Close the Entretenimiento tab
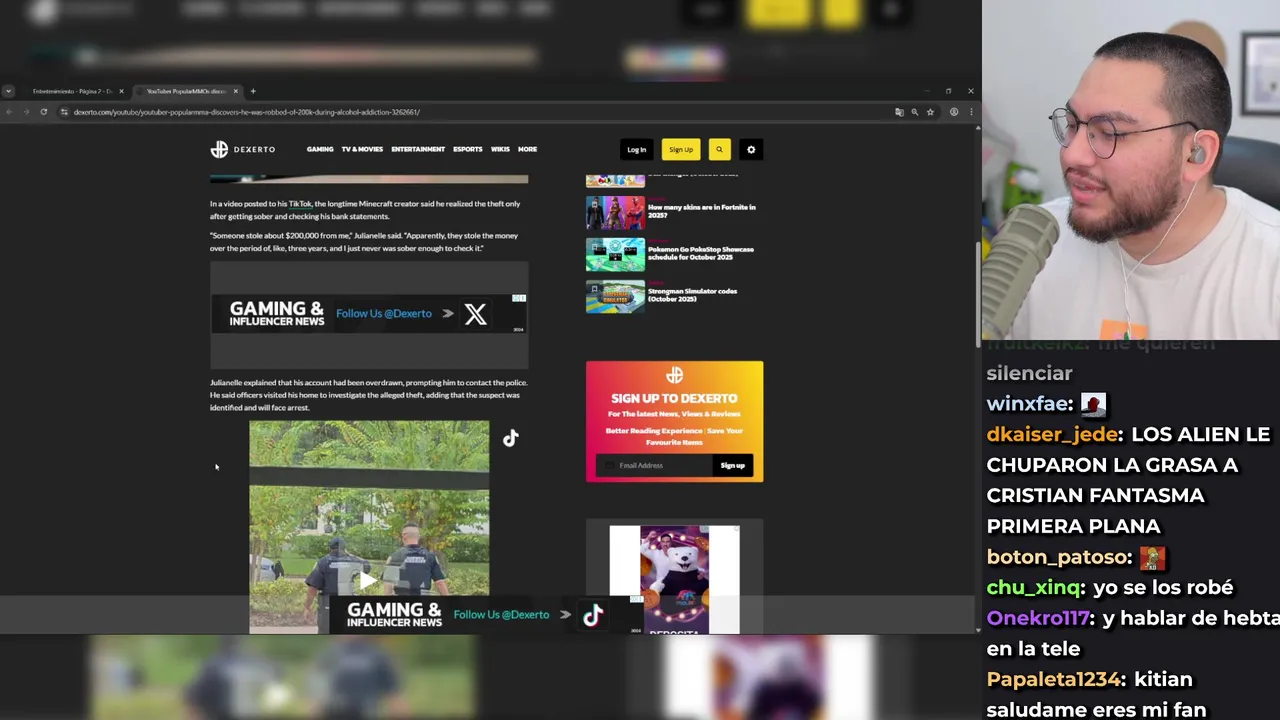Image resolution: width=1280 pixels, height=720 pixels. (121, 91)
